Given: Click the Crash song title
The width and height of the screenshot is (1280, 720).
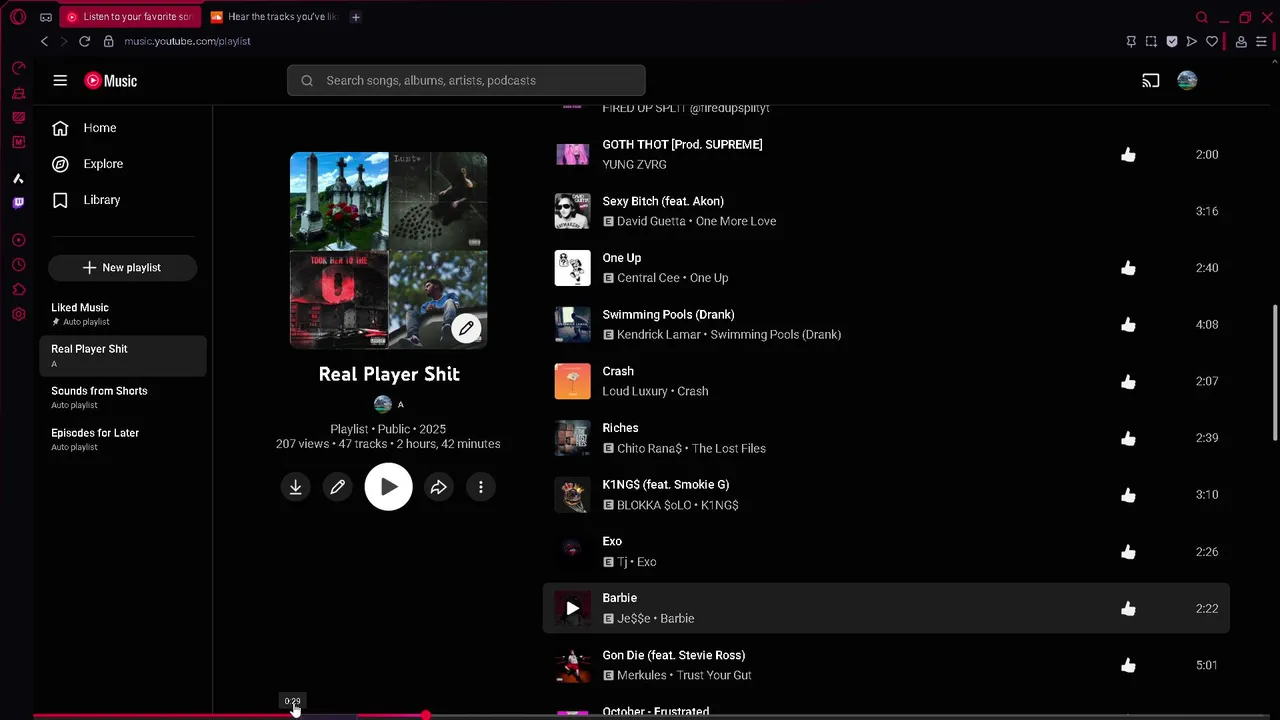Looking at the screenshot, I should (x=618, y=371).
